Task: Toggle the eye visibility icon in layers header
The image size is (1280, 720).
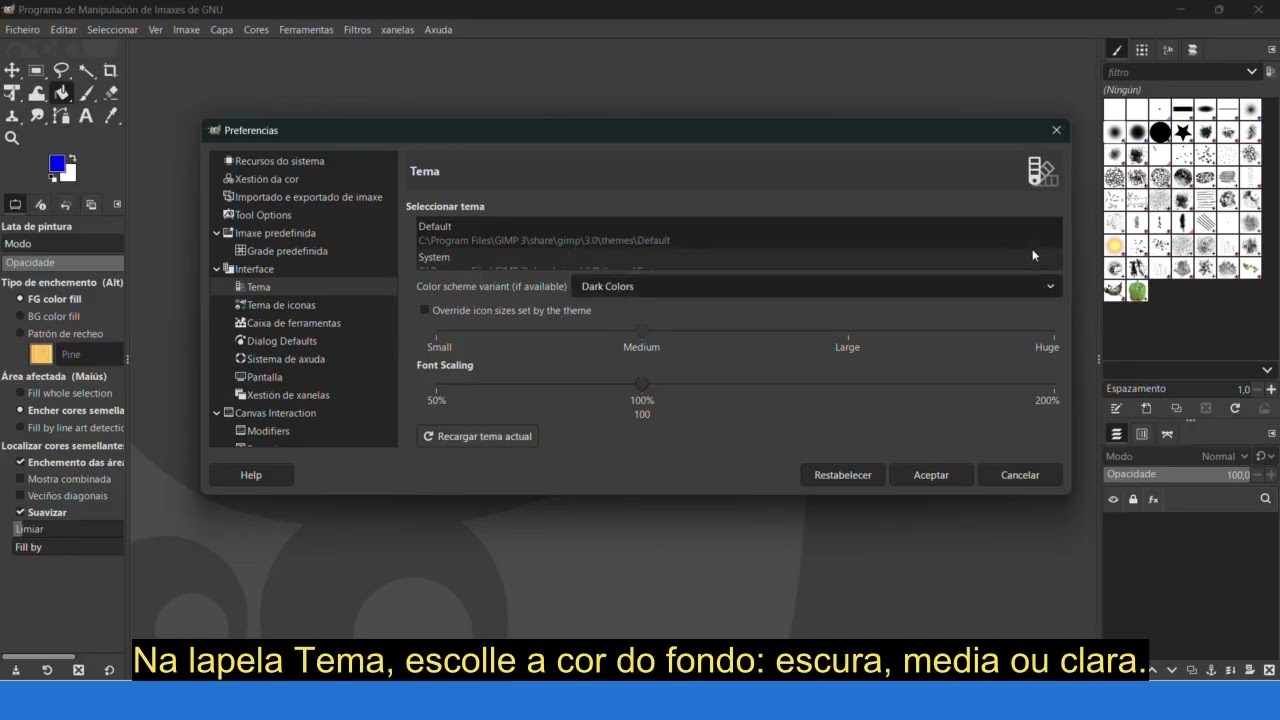Action: tap(1113, 499)
